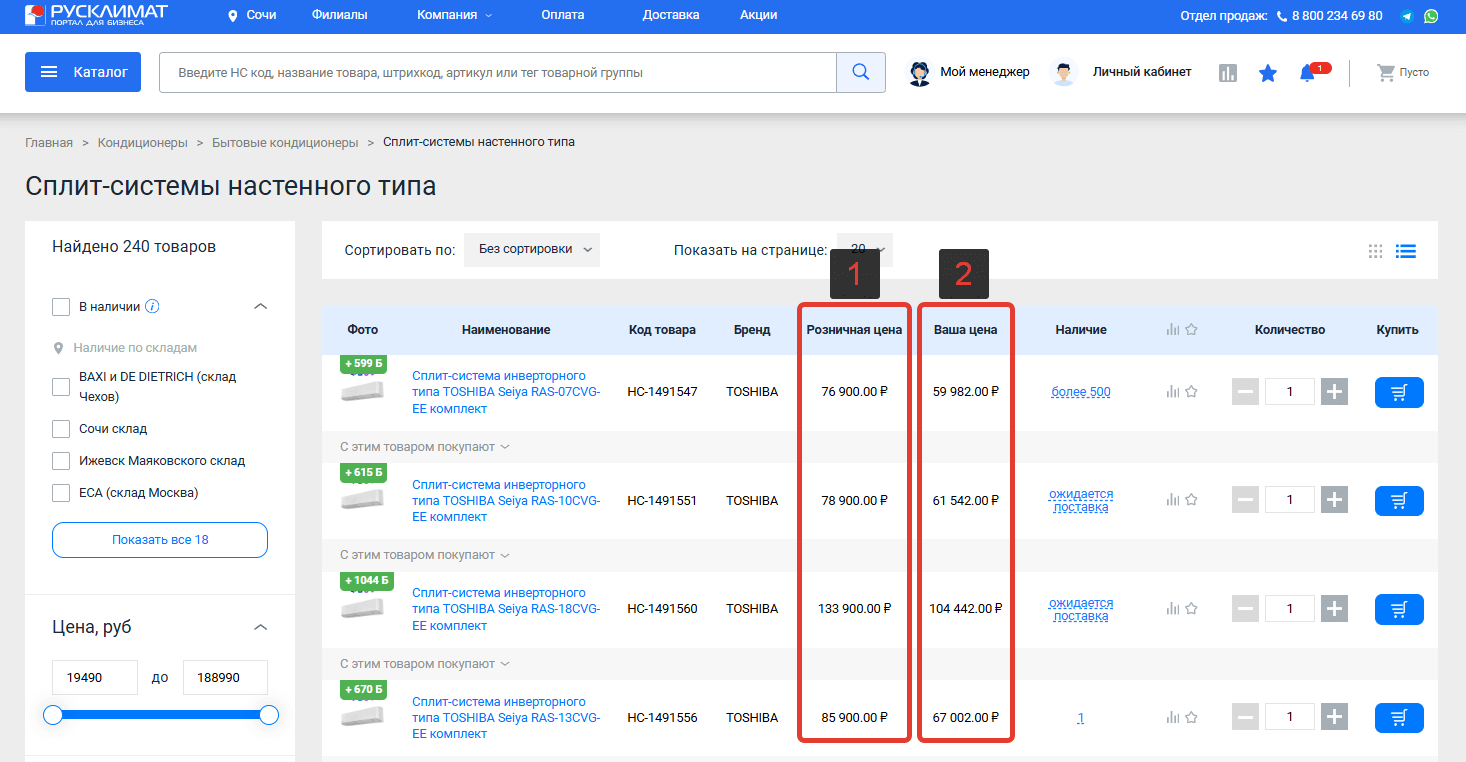
Task: Buy RAS-13CVG-EE with cart button
Action: pos(1399,717)
